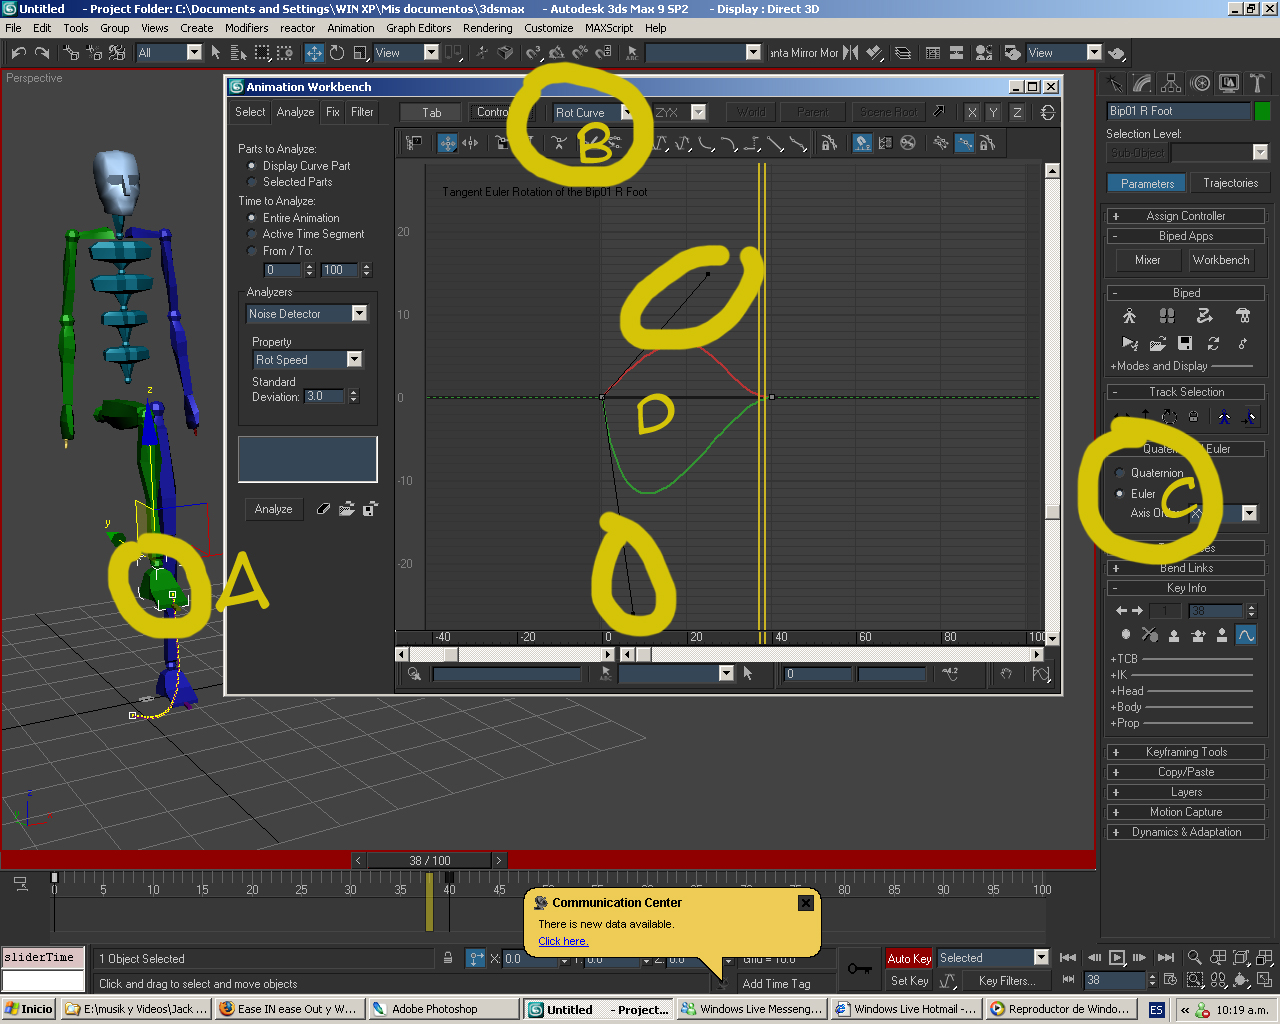Select the Euler rotation option

pyautogui.click(x=1119, y=494)
